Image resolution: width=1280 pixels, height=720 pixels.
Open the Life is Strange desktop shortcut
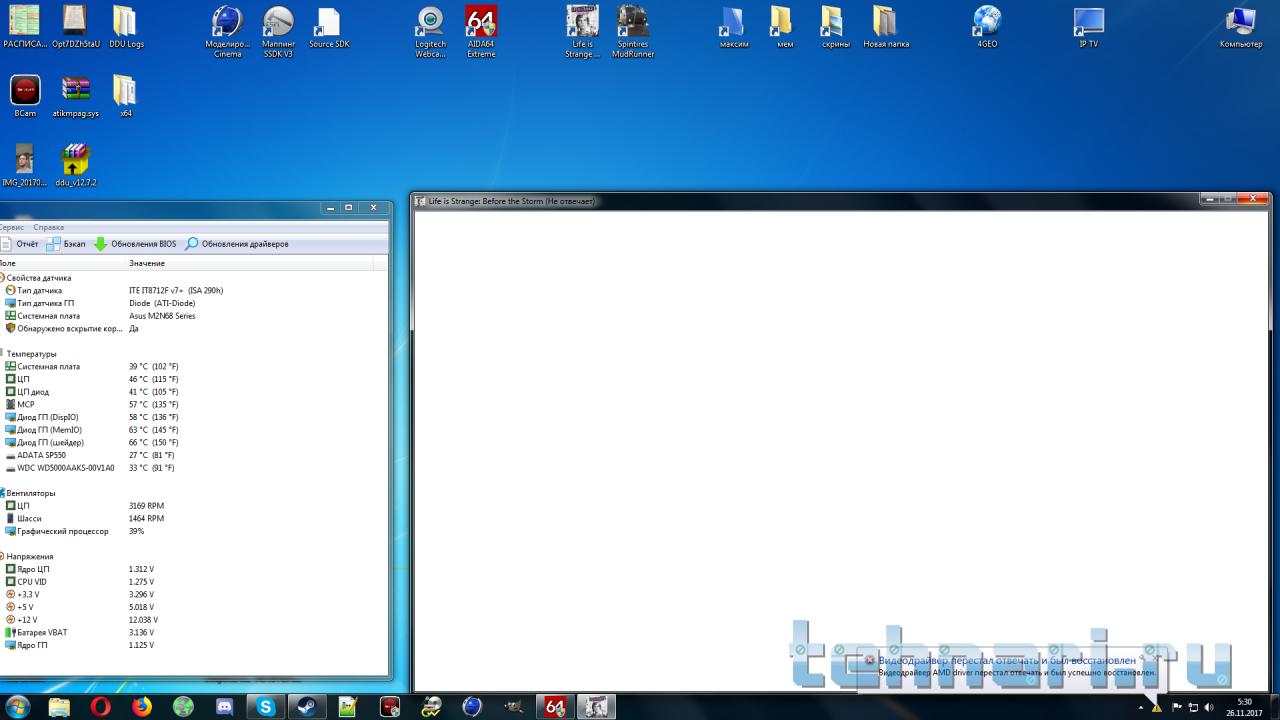[583, 32]
